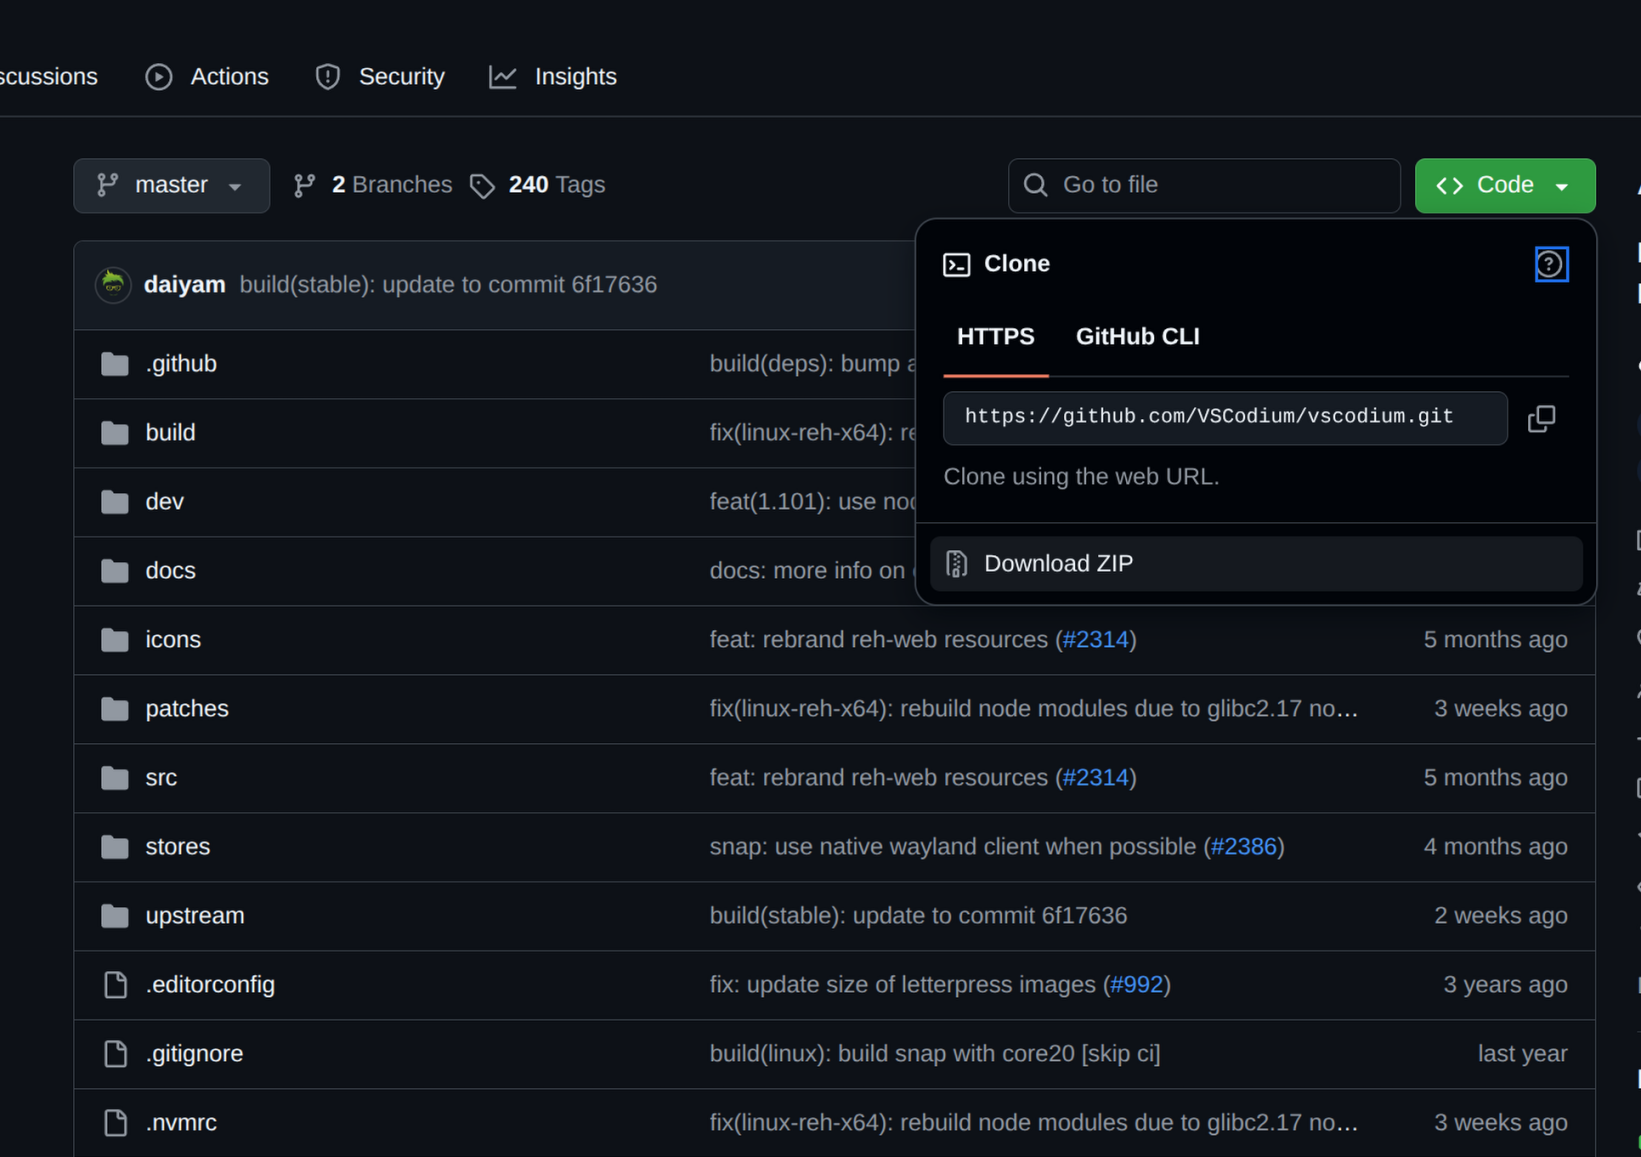The width and height of the screenshot is (1641, 1157).
Task: Click the Go to file search field
Action: (1204, 185)
